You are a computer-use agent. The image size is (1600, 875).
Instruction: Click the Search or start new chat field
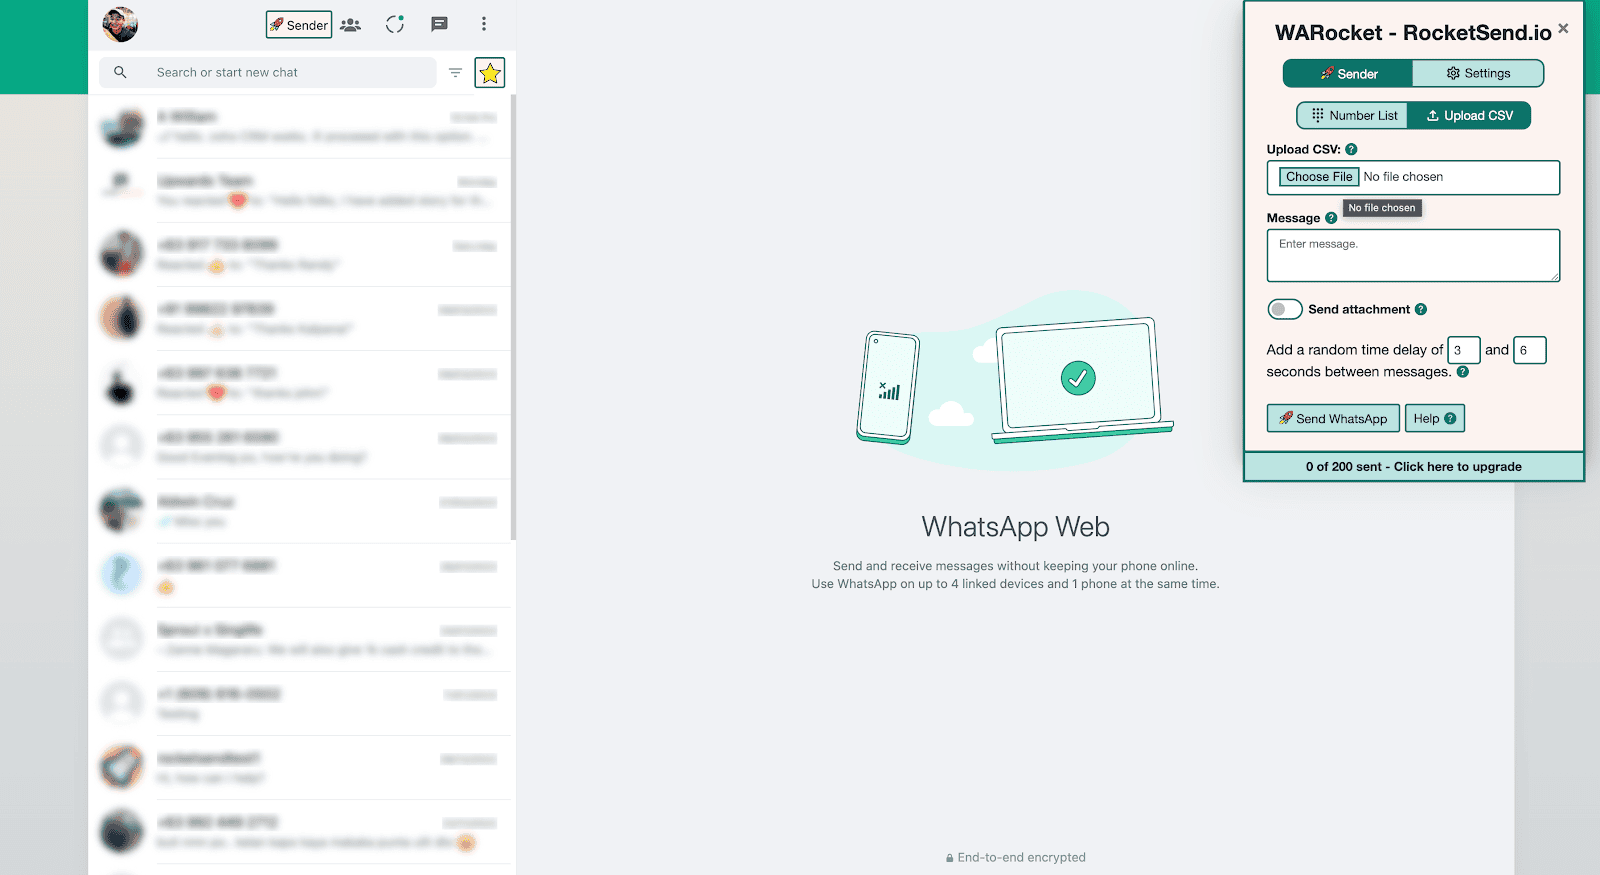268,72
